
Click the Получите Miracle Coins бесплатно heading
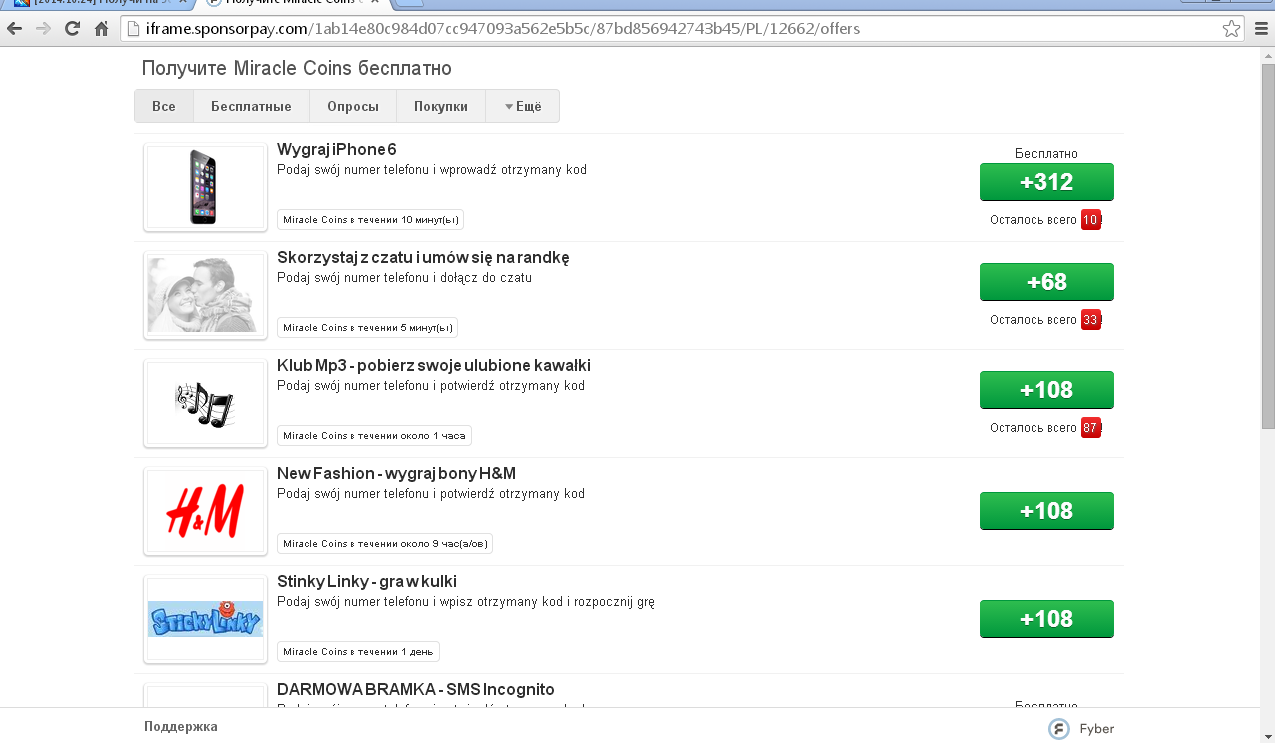click(x=297, y=69)
